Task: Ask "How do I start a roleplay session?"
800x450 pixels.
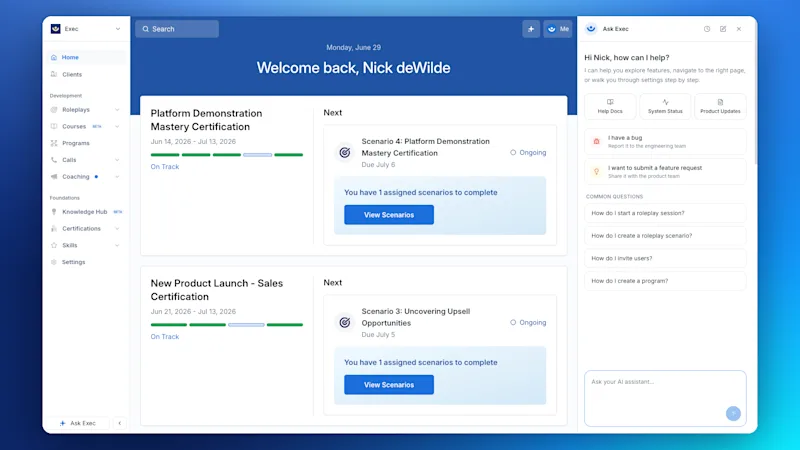Action: 665,213
